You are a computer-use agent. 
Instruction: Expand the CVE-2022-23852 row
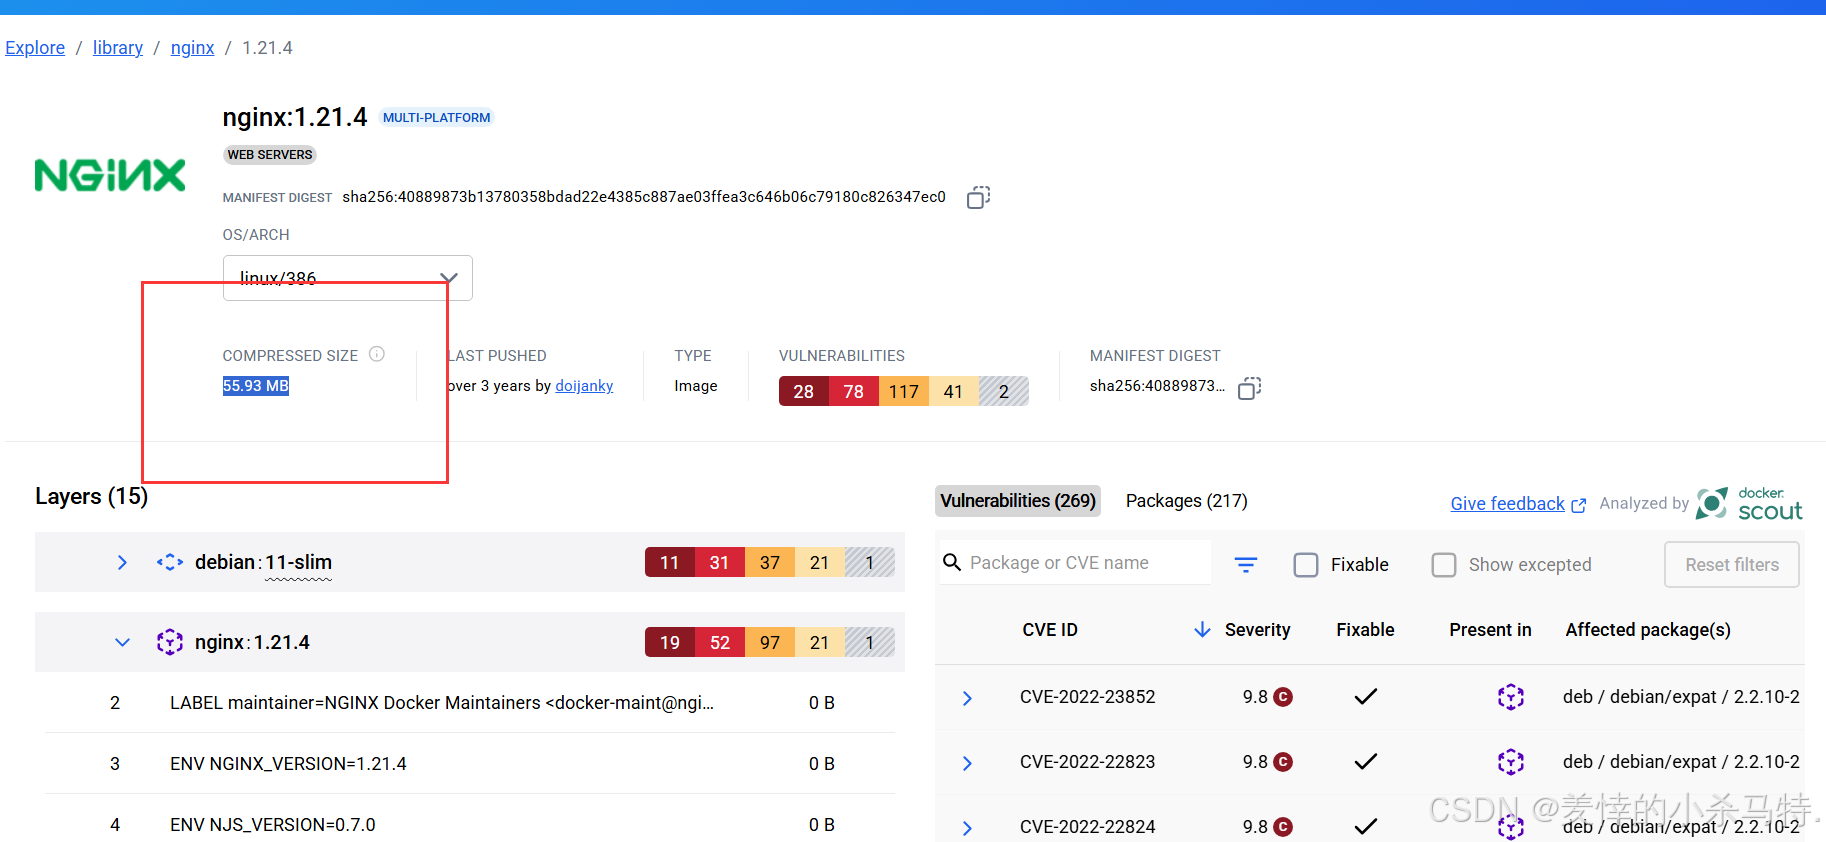point(967,698)
